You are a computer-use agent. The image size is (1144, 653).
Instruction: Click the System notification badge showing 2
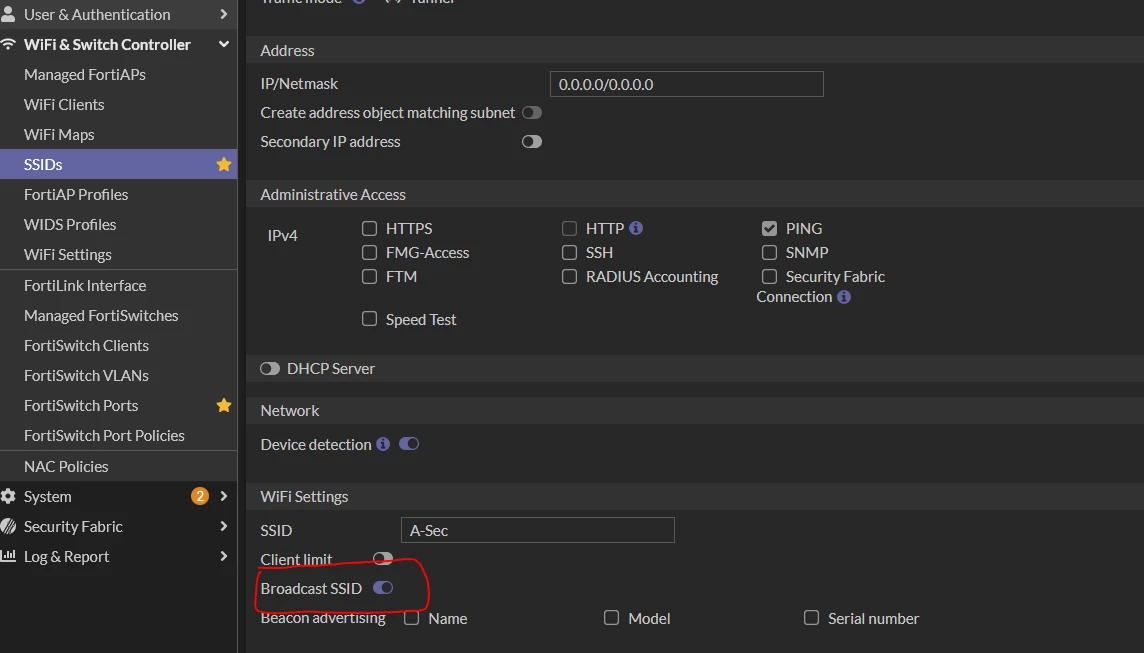199,496
